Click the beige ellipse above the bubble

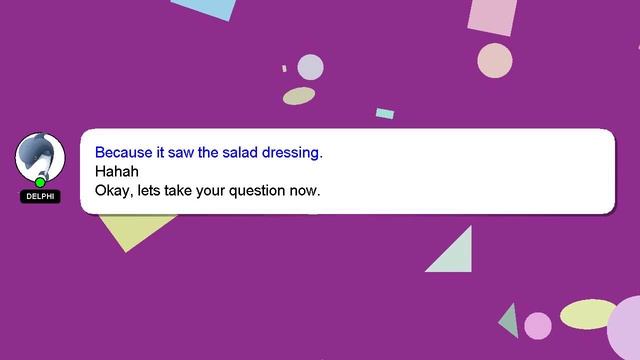299,96
